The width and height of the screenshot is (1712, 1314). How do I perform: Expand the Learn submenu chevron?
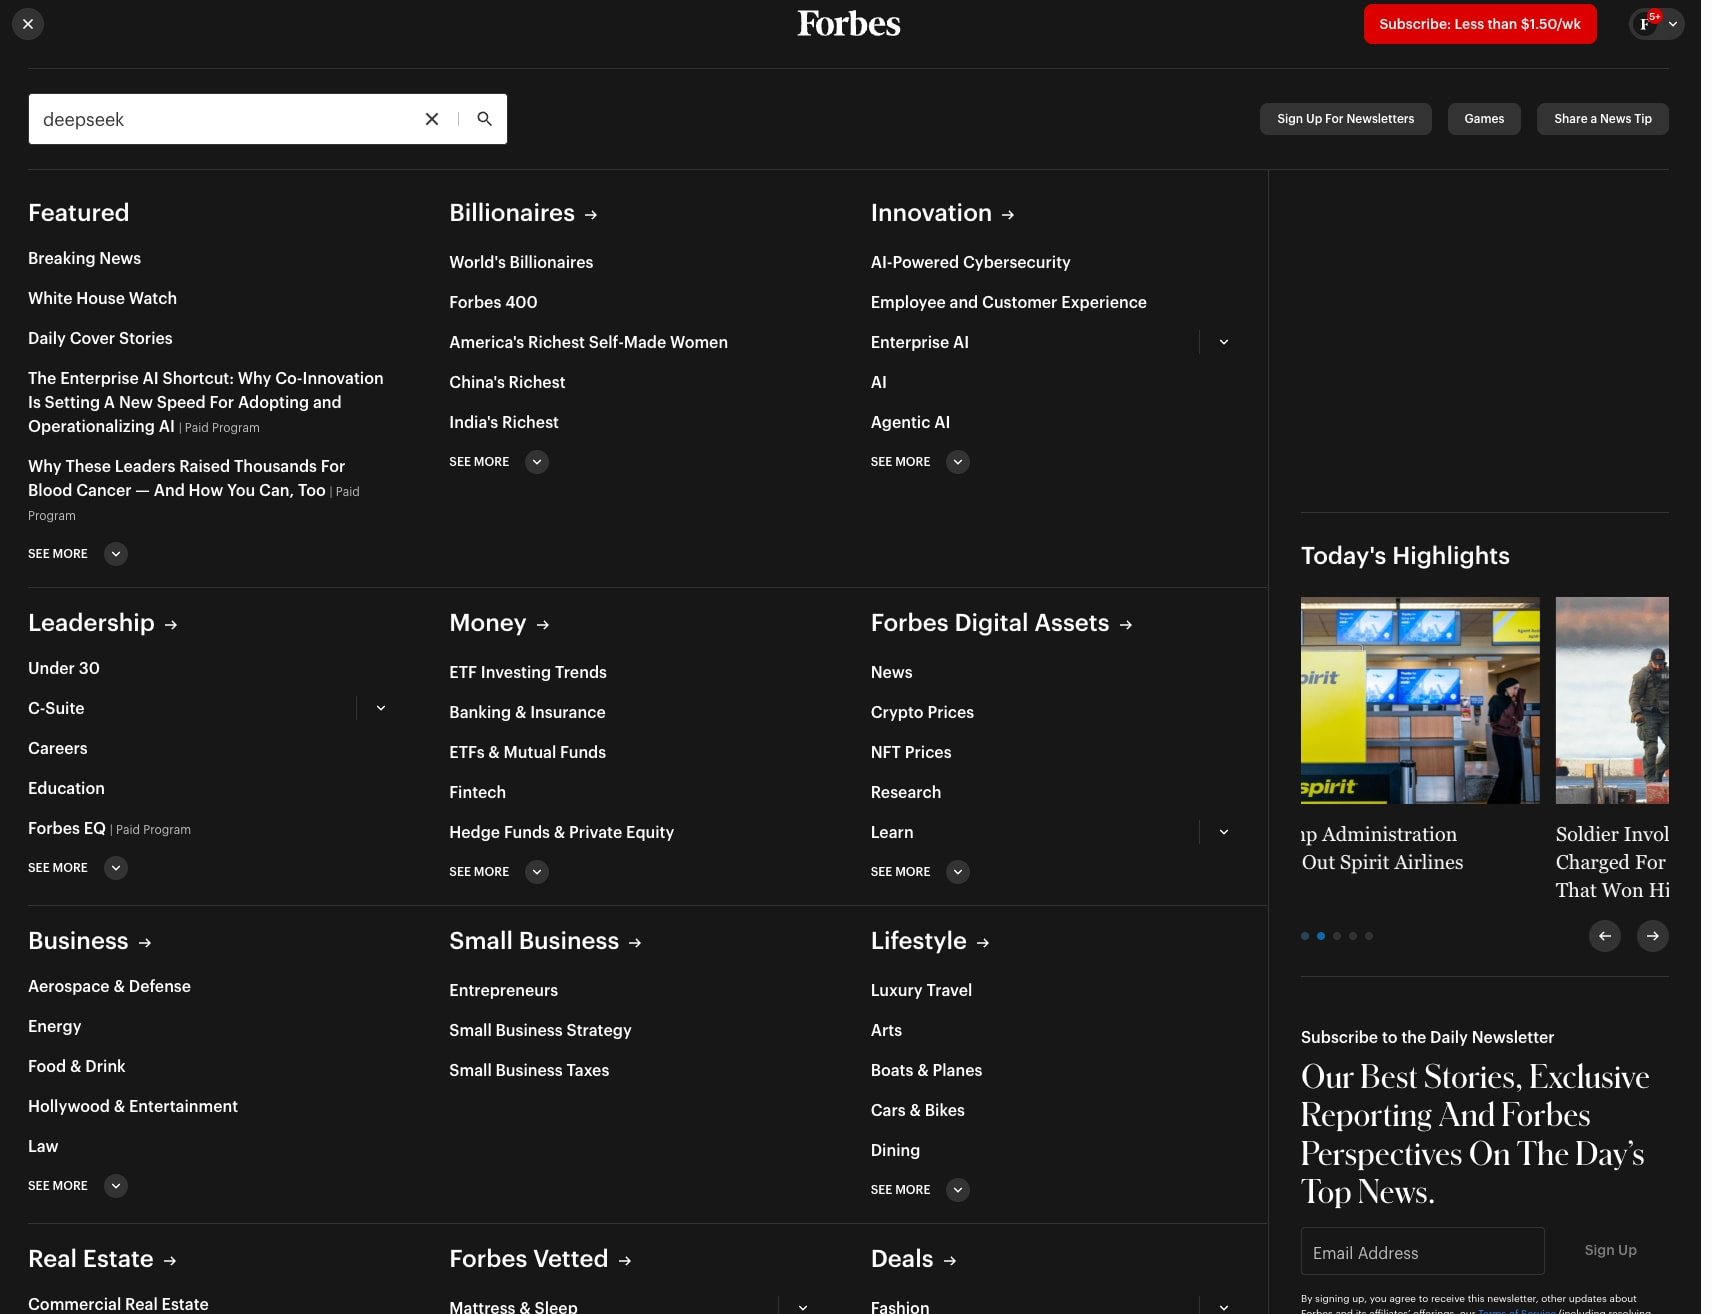click(1224, 832)
